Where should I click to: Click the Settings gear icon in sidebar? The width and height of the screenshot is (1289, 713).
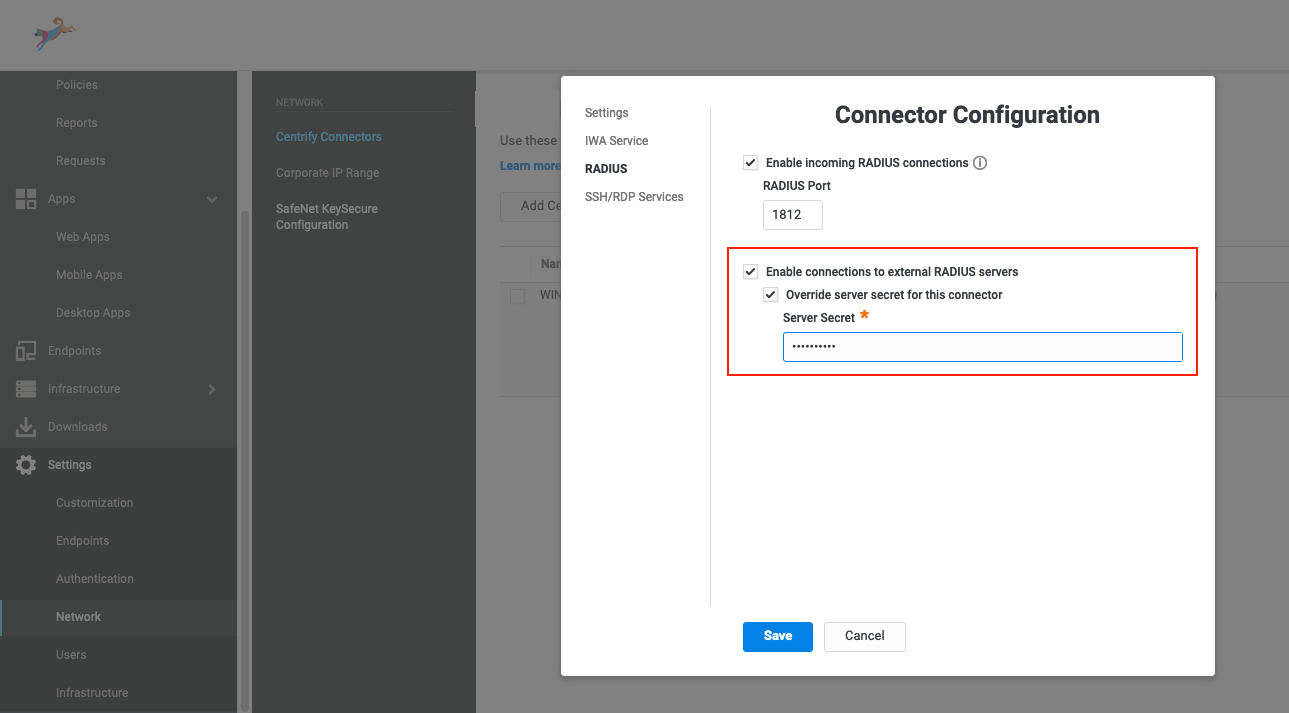(x=25, y=464)
